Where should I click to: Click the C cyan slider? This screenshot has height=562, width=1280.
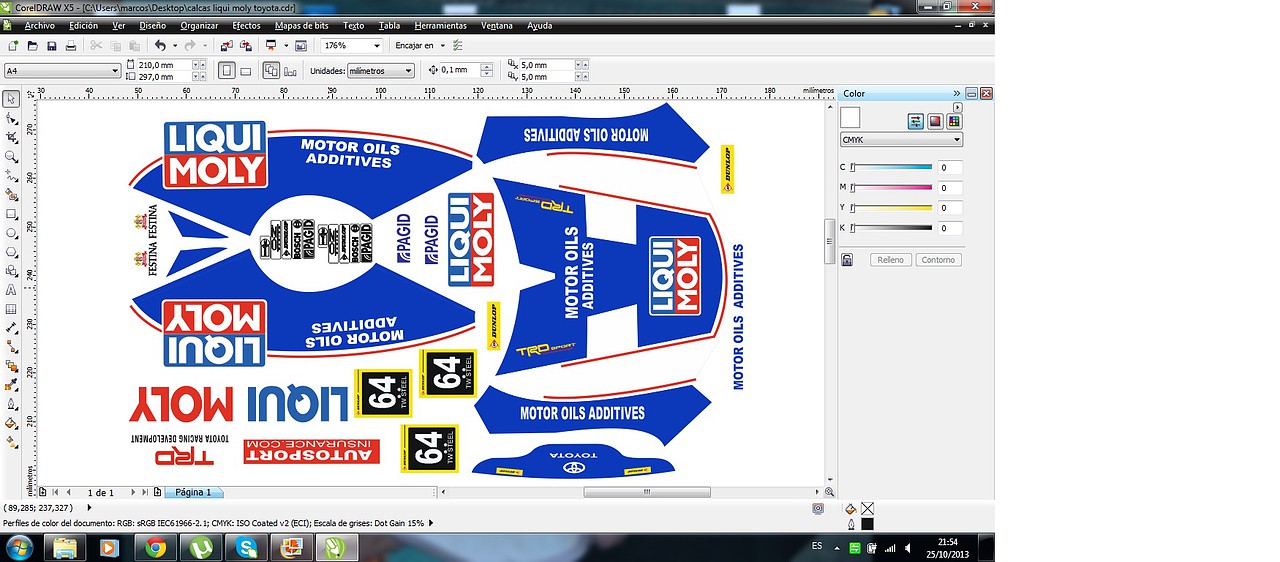pyautogui.click(x=891, y=168)
